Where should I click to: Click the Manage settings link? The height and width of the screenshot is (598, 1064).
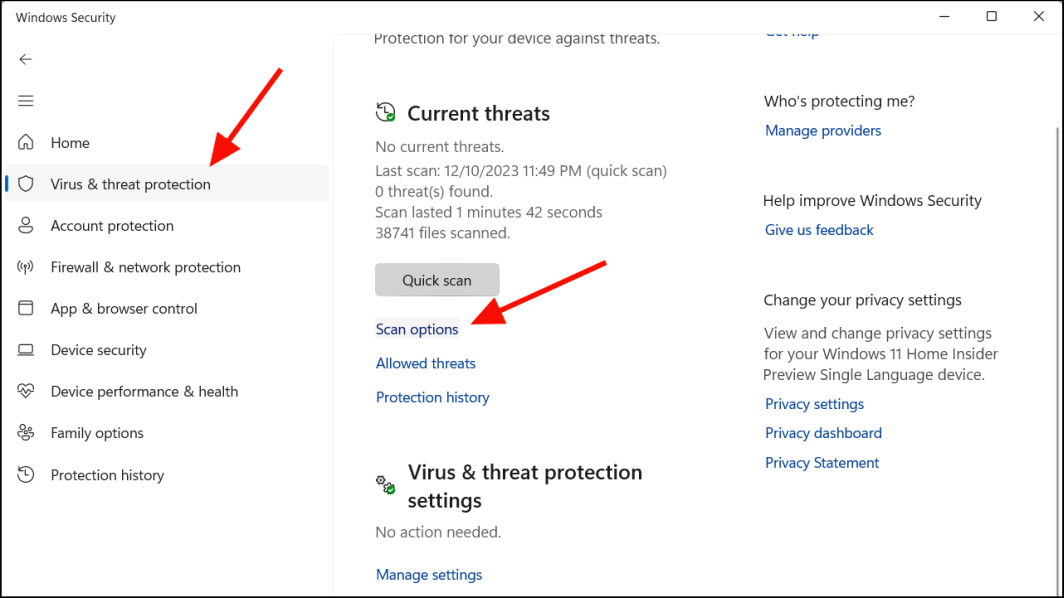[428, 575]
